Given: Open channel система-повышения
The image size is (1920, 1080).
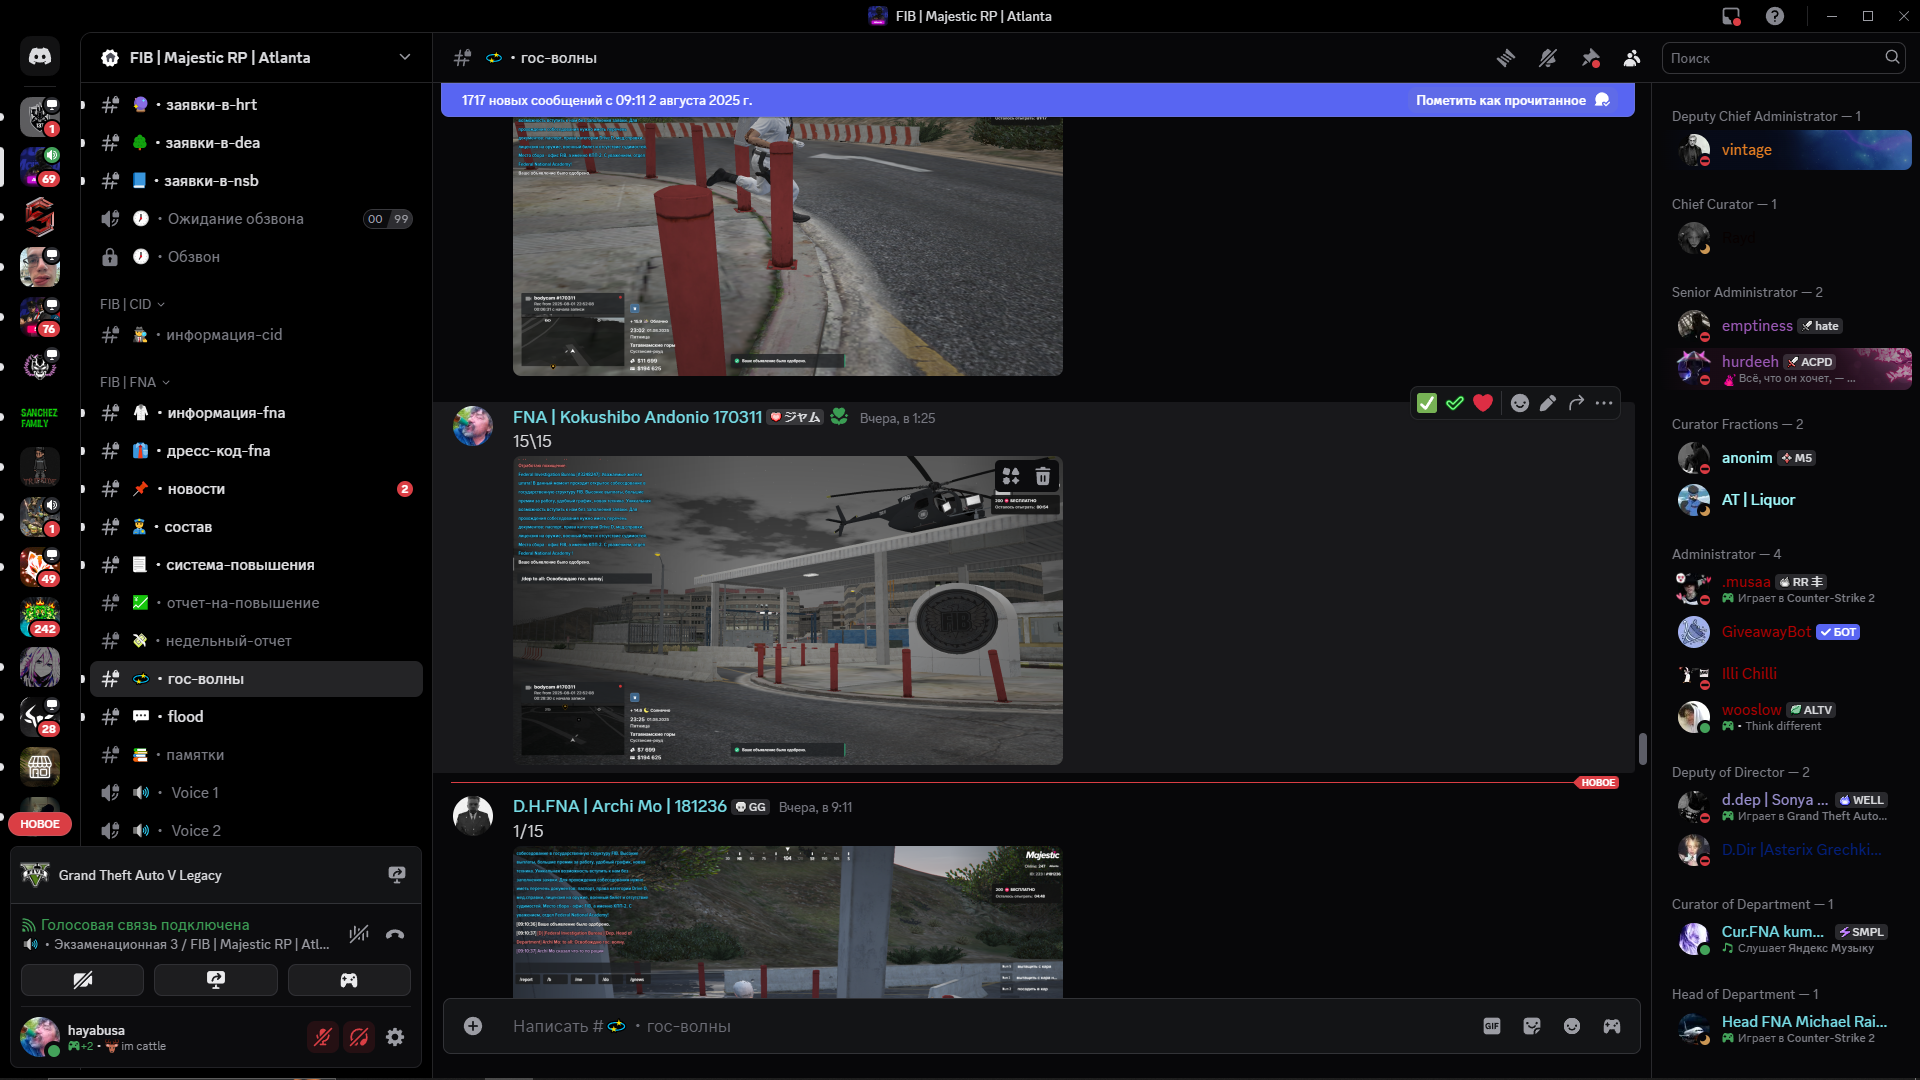Looking at the screenshot, I should [256, 565].
